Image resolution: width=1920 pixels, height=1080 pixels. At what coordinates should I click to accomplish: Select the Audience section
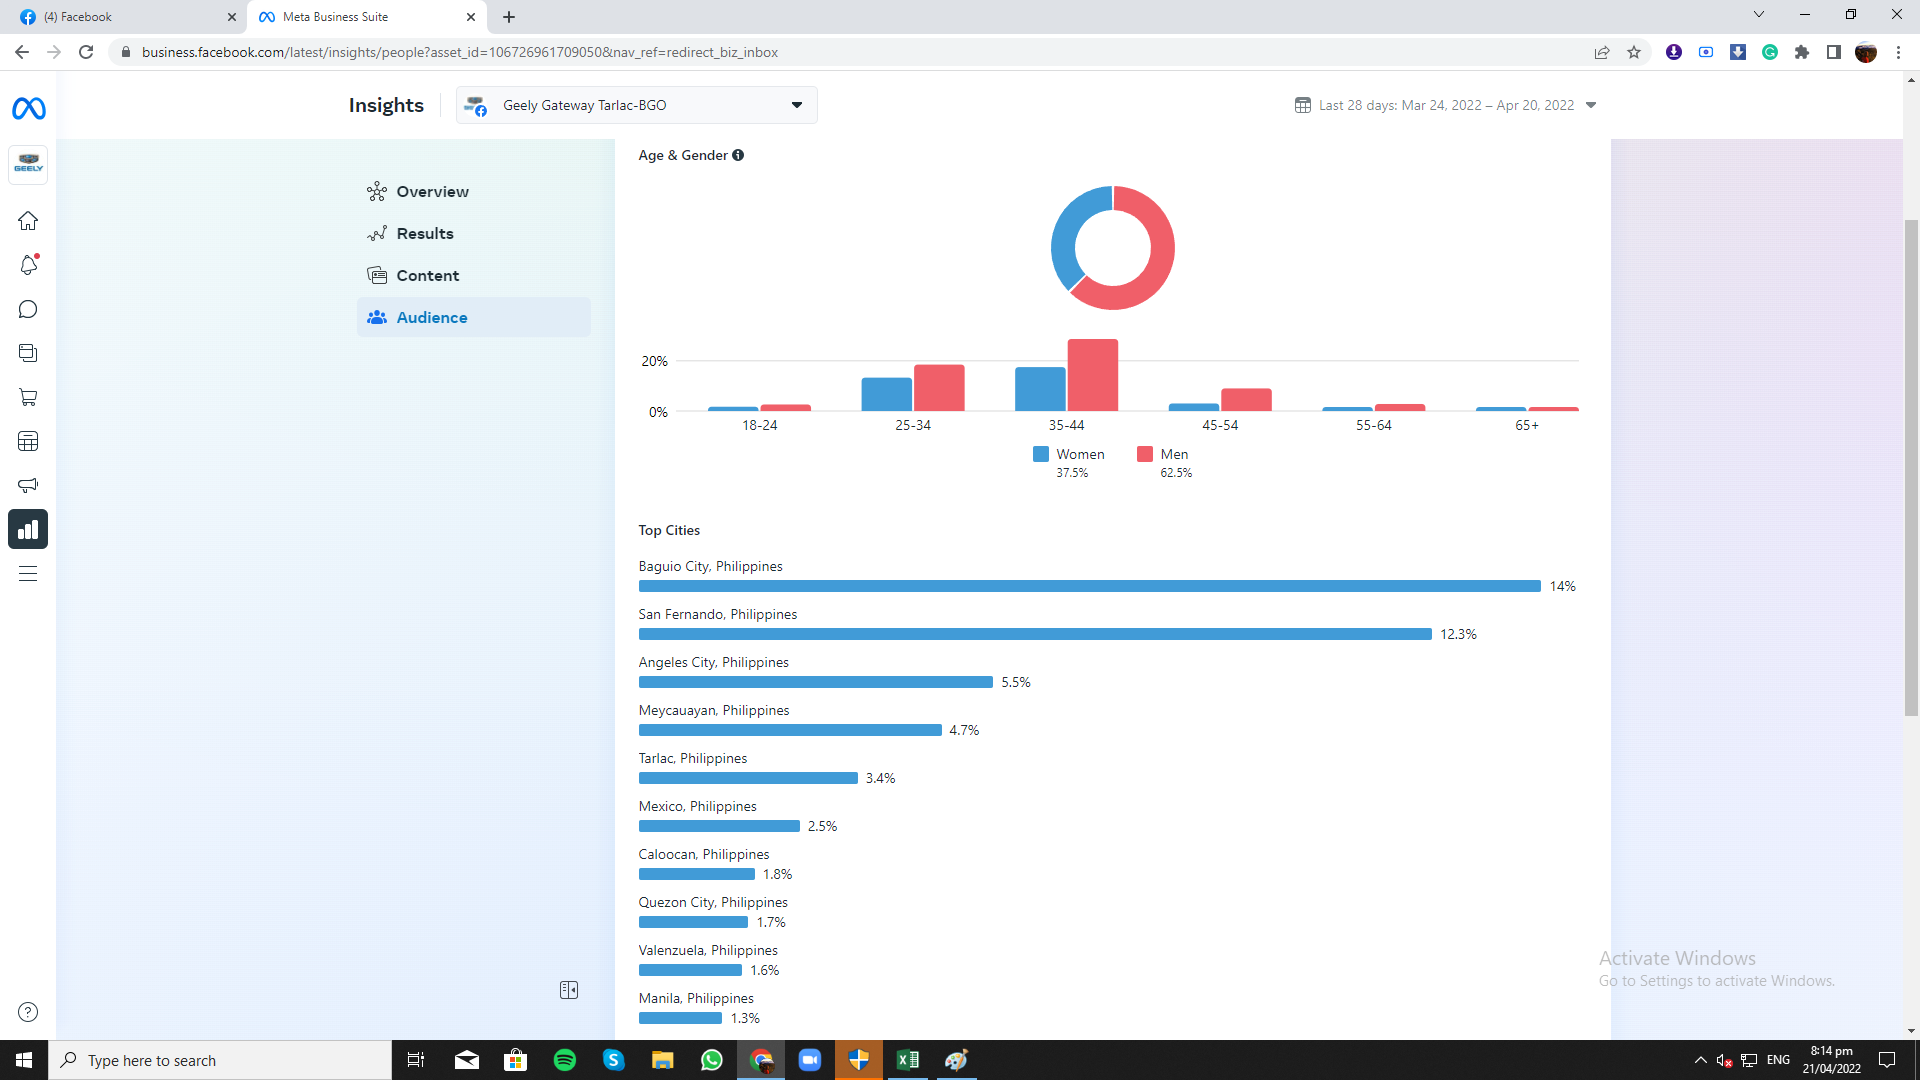(473, 317)
